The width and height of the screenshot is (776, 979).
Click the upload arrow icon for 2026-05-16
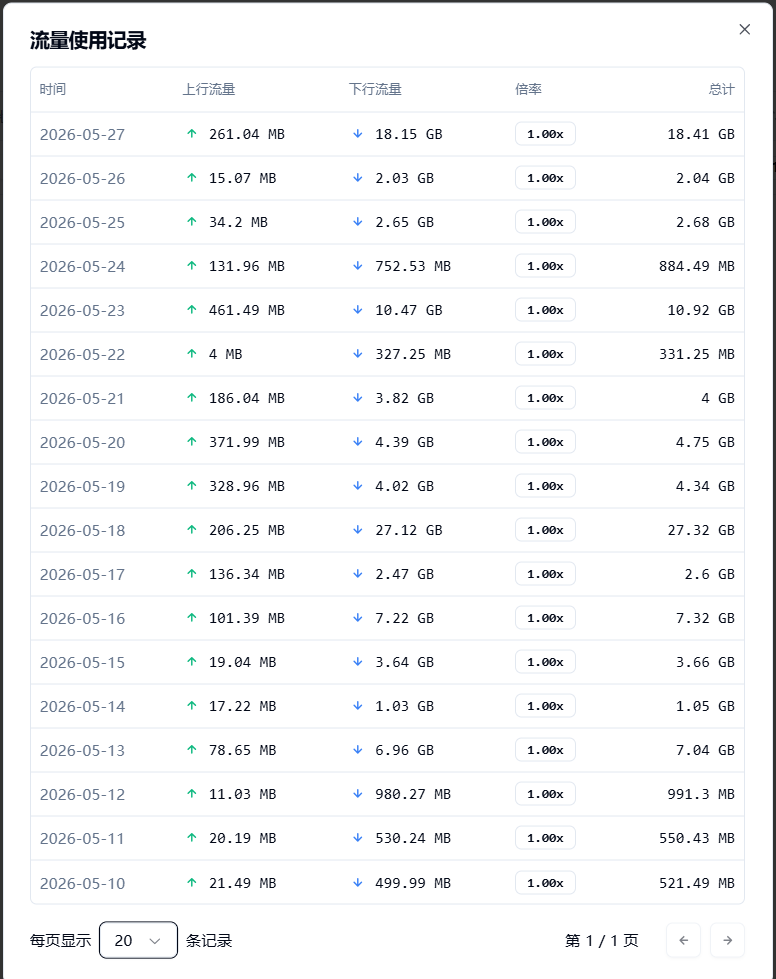(x=192, y=618)
